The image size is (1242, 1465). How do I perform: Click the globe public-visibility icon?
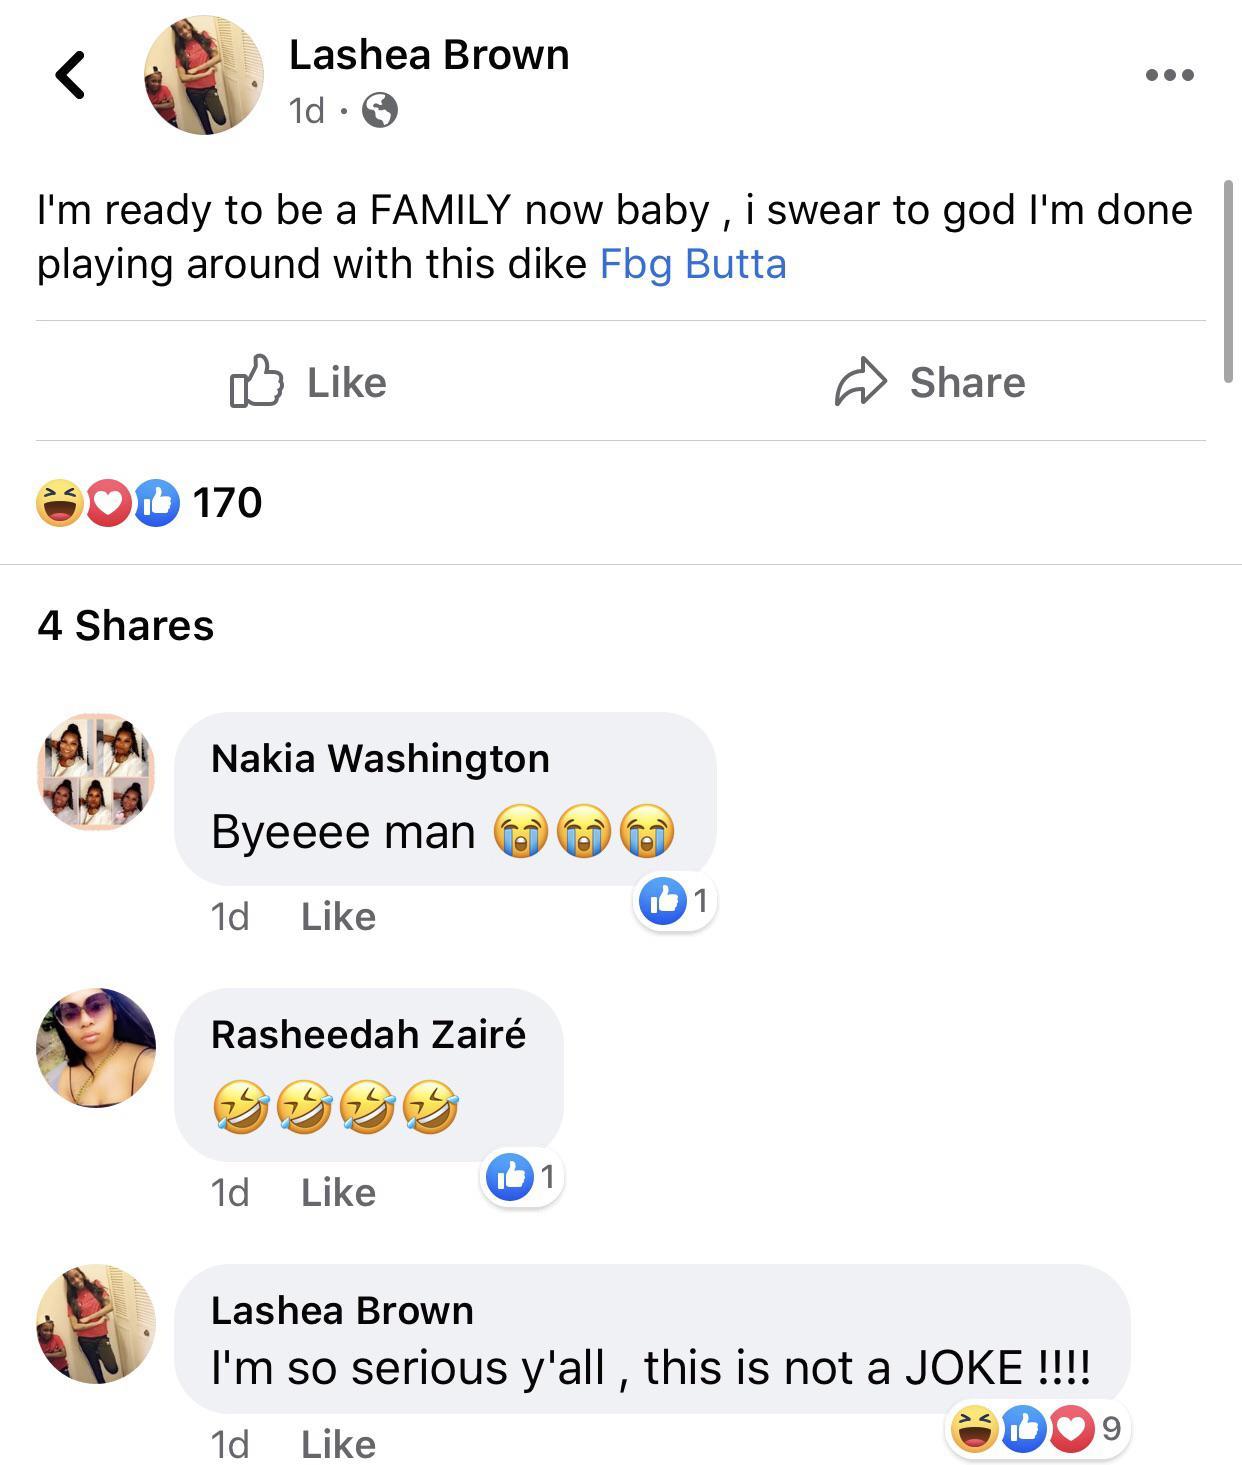click(379, 110)
